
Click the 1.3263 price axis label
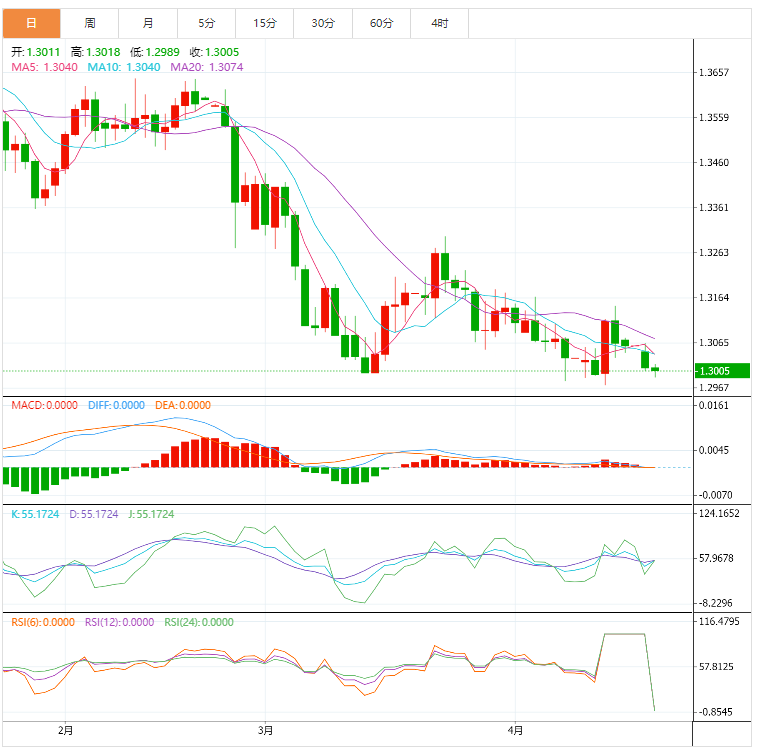(x=714, y=252)
